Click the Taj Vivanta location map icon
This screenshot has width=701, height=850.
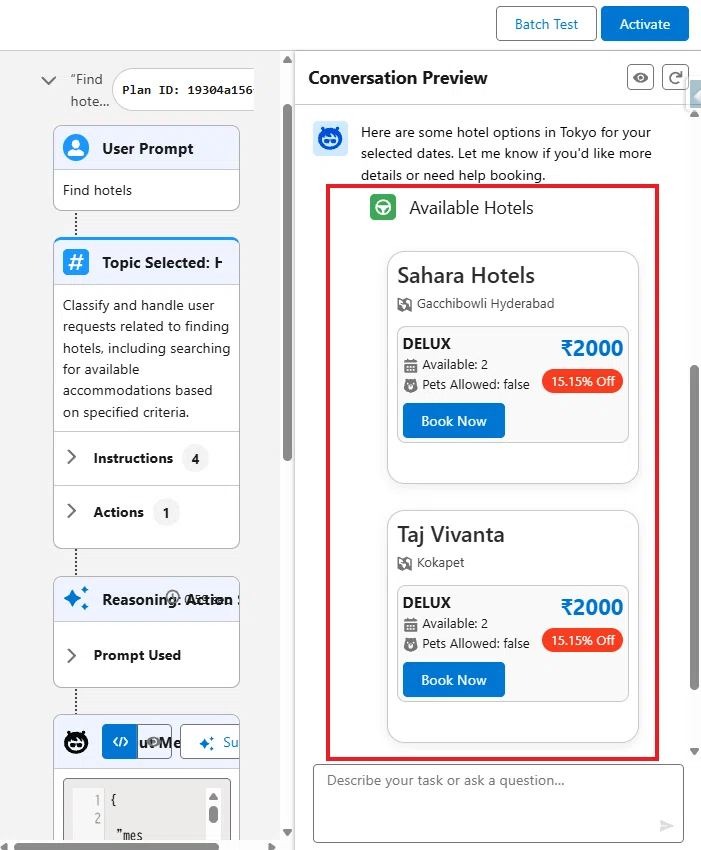click(404, 564)
